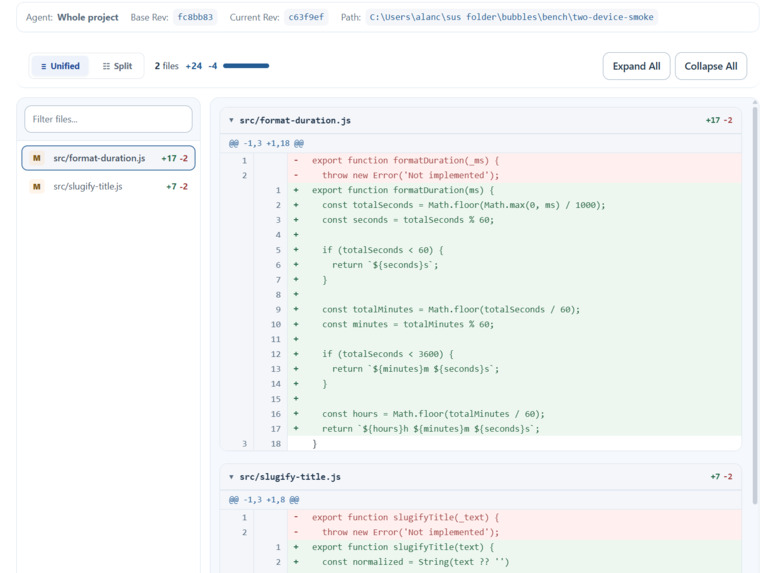Viewport: 762px width, 573px height.
Task: Click the slugify-title.js header title text
Action: (x=290, y=477)
